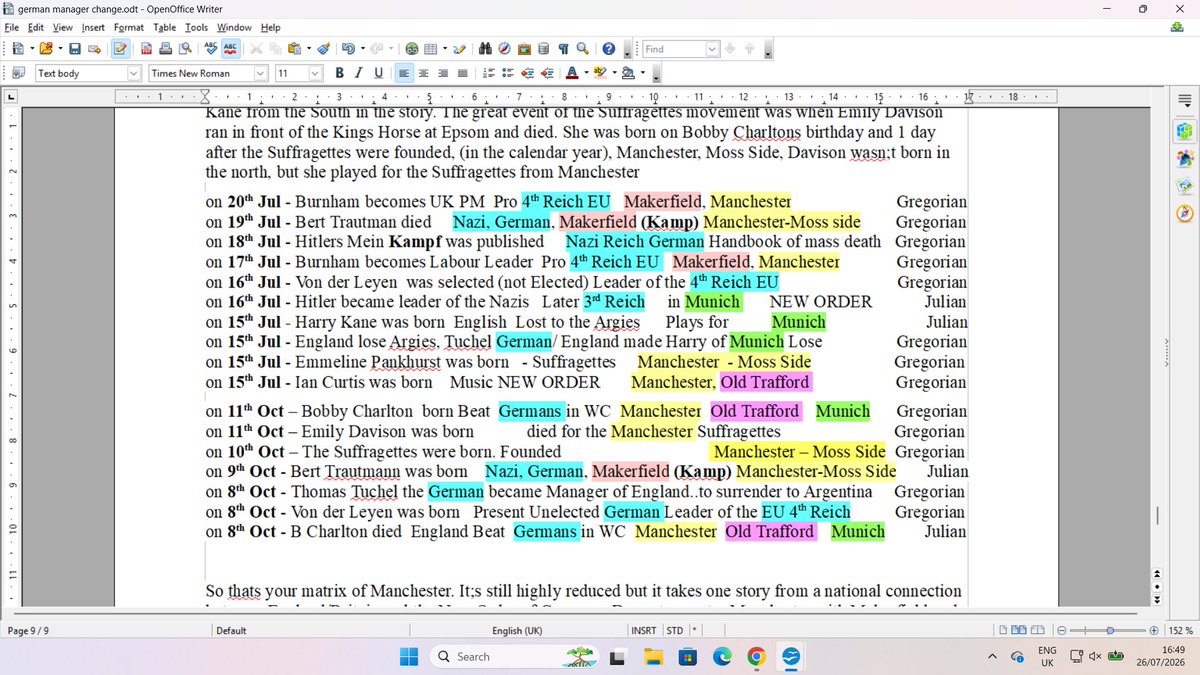Insert a table with the Table icon
The width and height of the screenshot is (1200, 675).
tap(430, 48)
